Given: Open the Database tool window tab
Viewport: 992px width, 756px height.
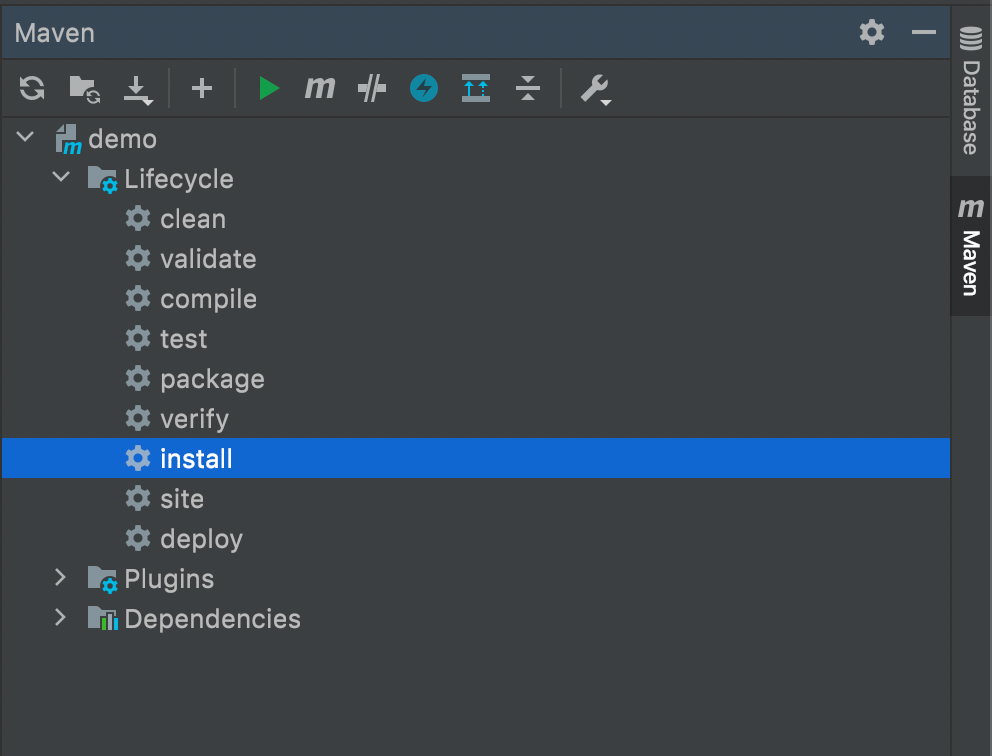Looking at the screenshot, I should [x=970, y=94].
